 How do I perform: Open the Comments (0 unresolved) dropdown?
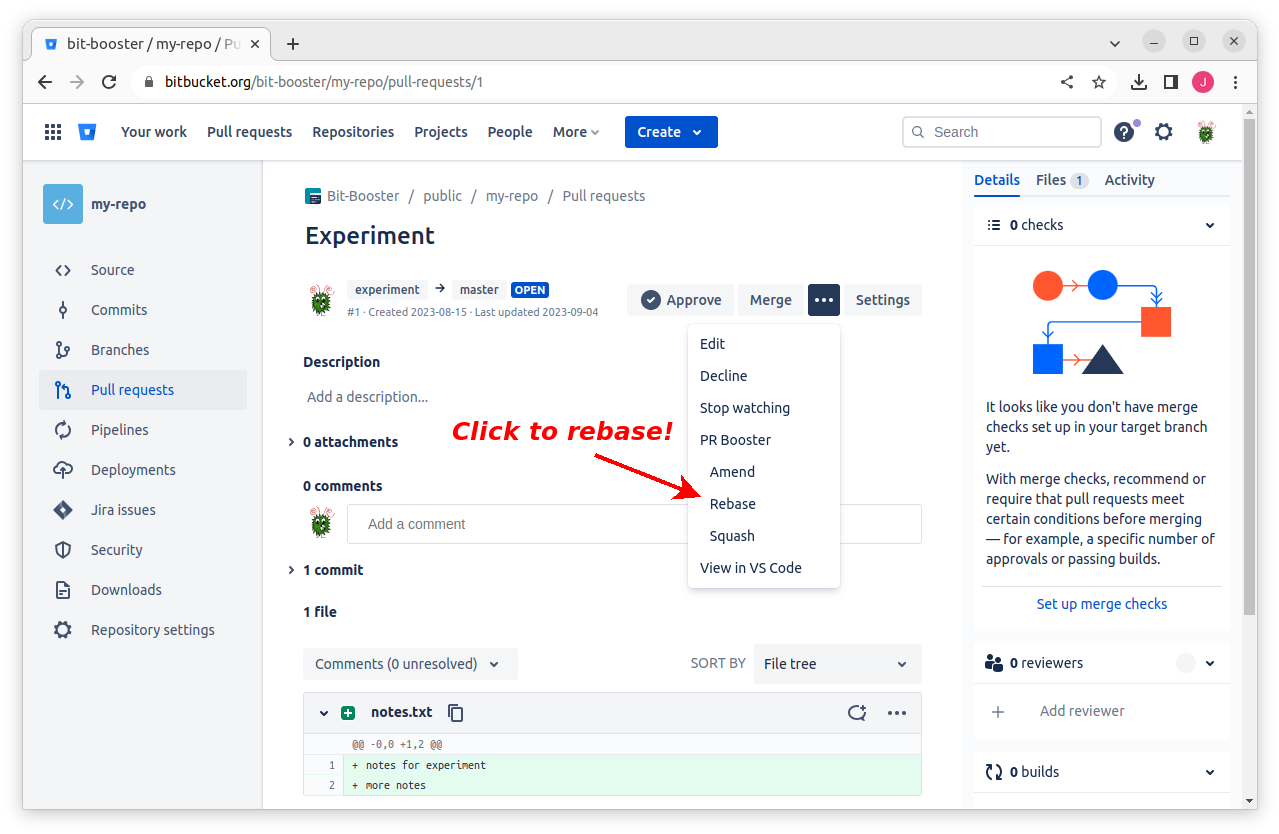410,664
